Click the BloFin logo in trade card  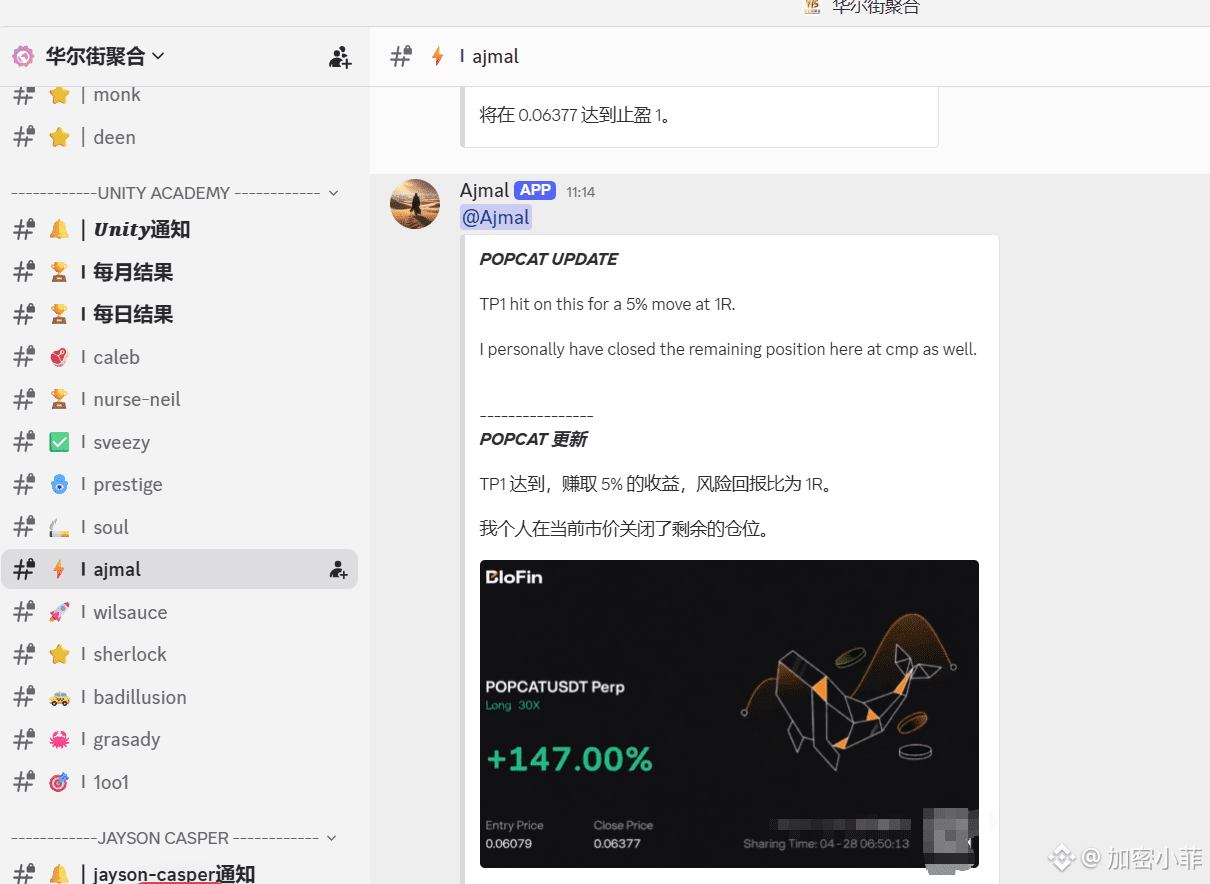pos(514,577)
